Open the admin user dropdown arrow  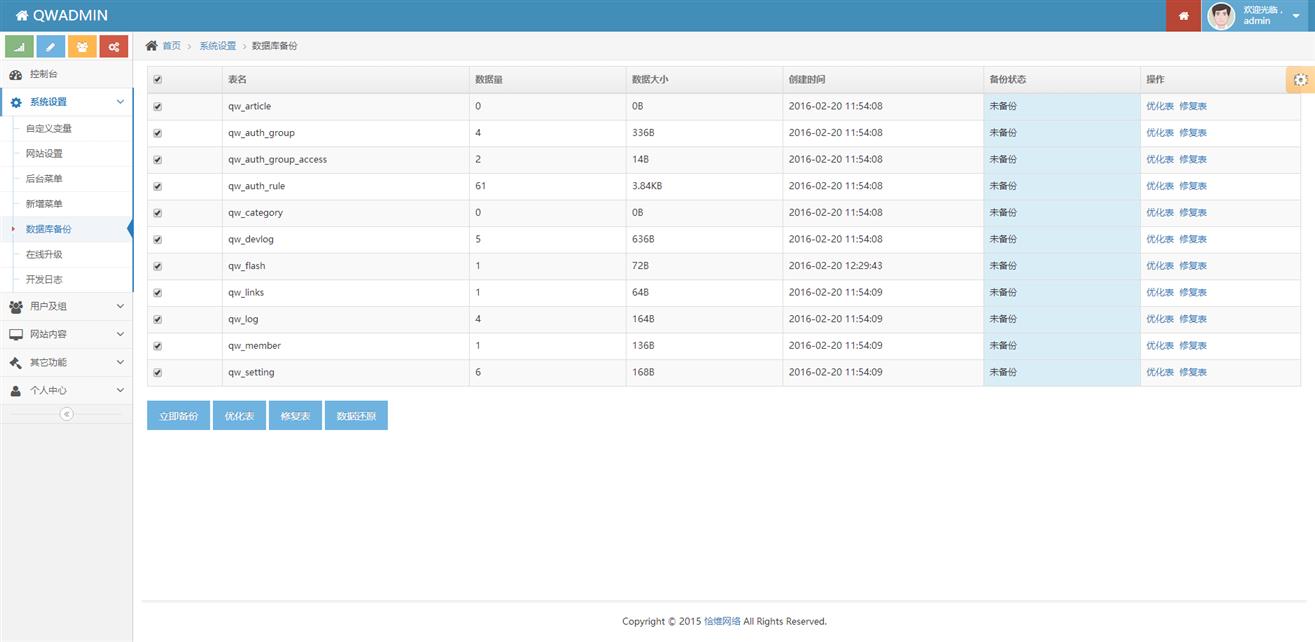coord(1296,16)
